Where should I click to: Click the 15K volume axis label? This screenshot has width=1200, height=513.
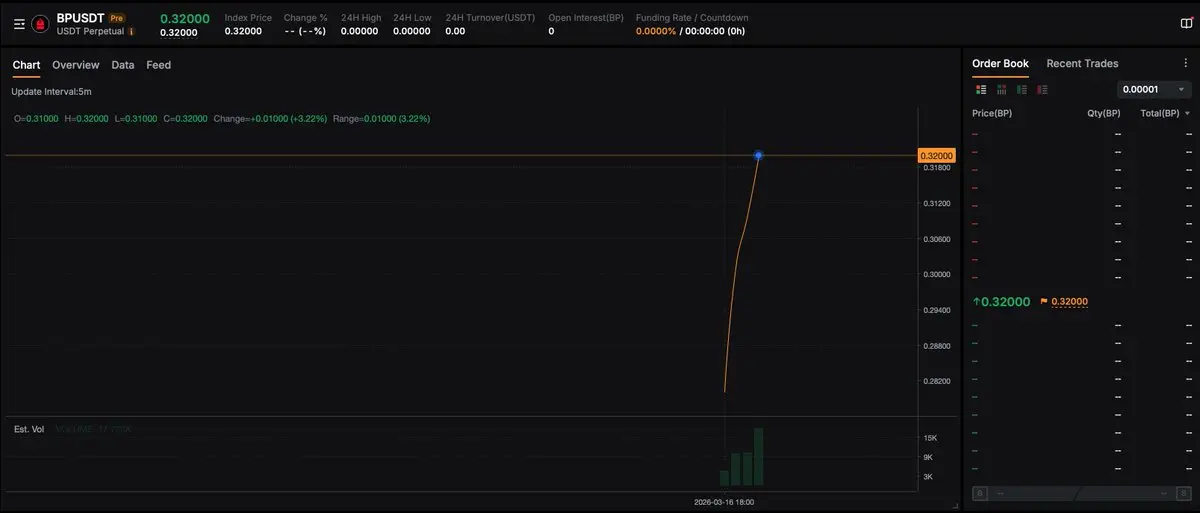click(x=929, y=438)
